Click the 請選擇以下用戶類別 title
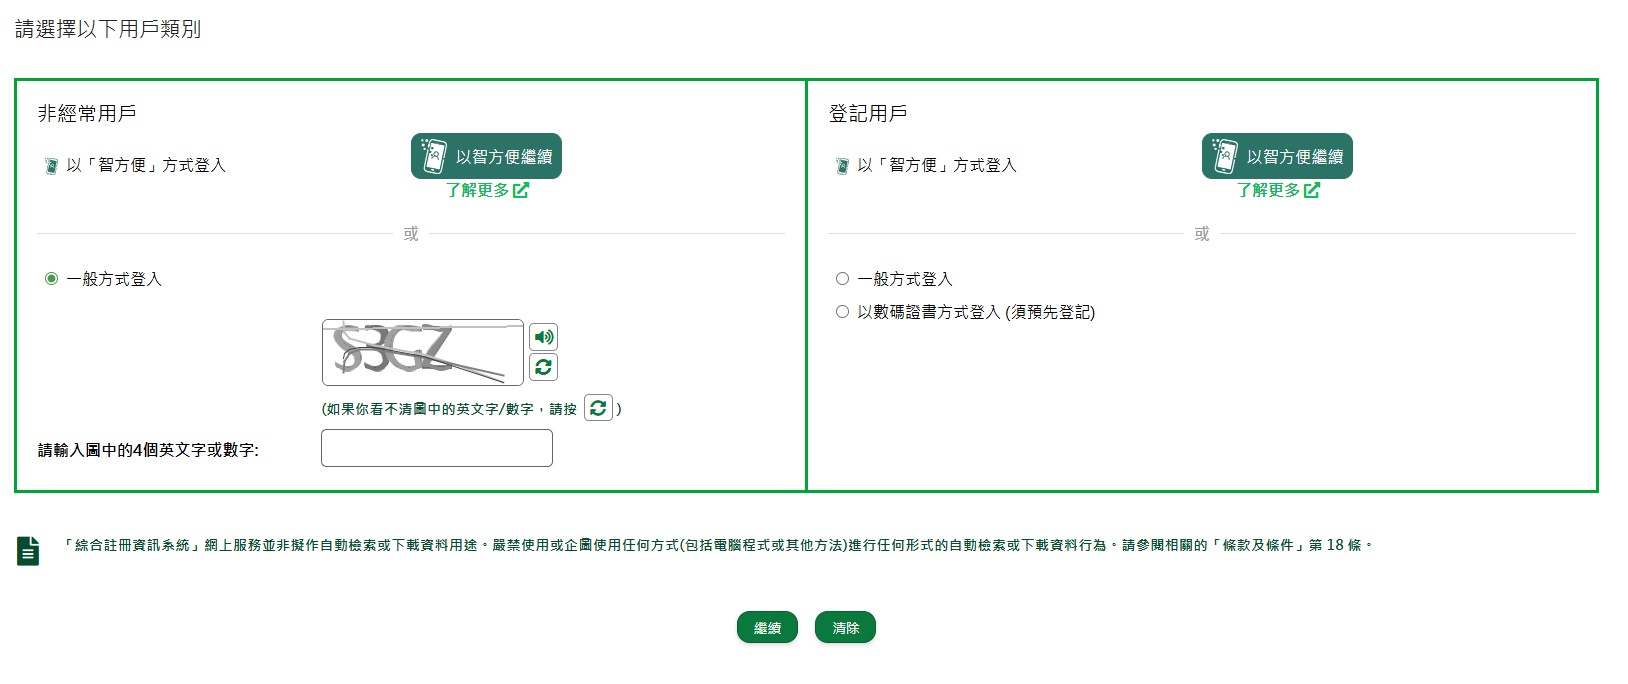 (x=108, y=29)
